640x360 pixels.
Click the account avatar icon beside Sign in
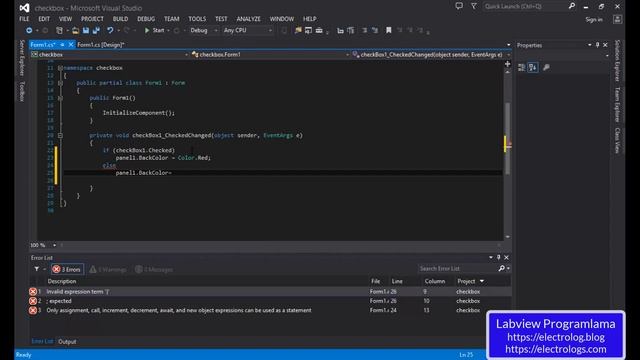[x=618, y=19]
